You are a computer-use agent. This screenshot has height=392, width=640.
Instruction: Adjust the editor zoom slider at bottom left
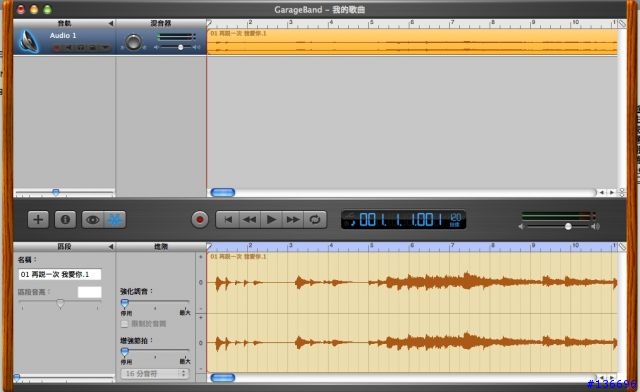[17, 378]
